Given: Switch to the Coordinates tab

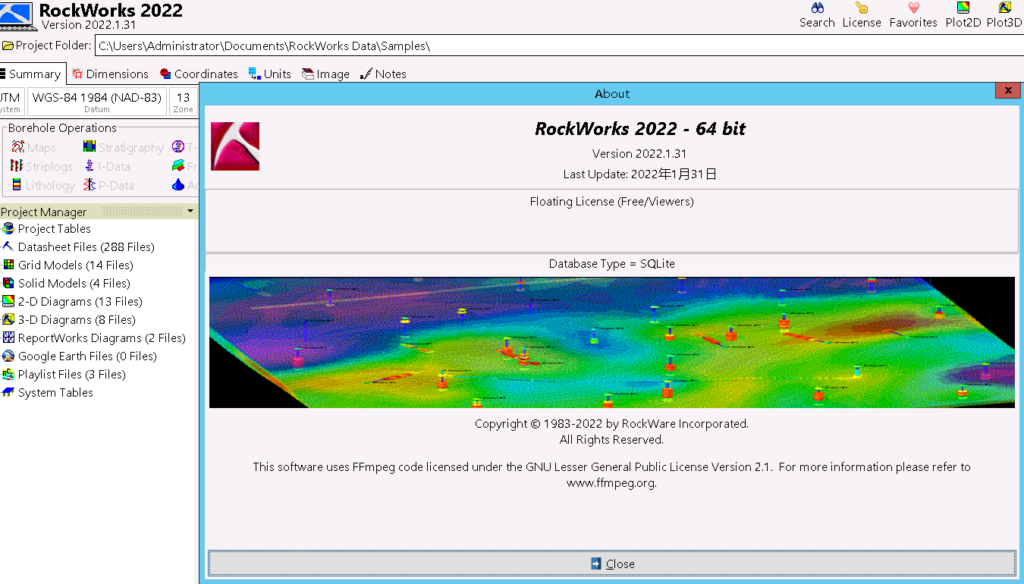Looking at the screenshot, I should pos(199,73).
